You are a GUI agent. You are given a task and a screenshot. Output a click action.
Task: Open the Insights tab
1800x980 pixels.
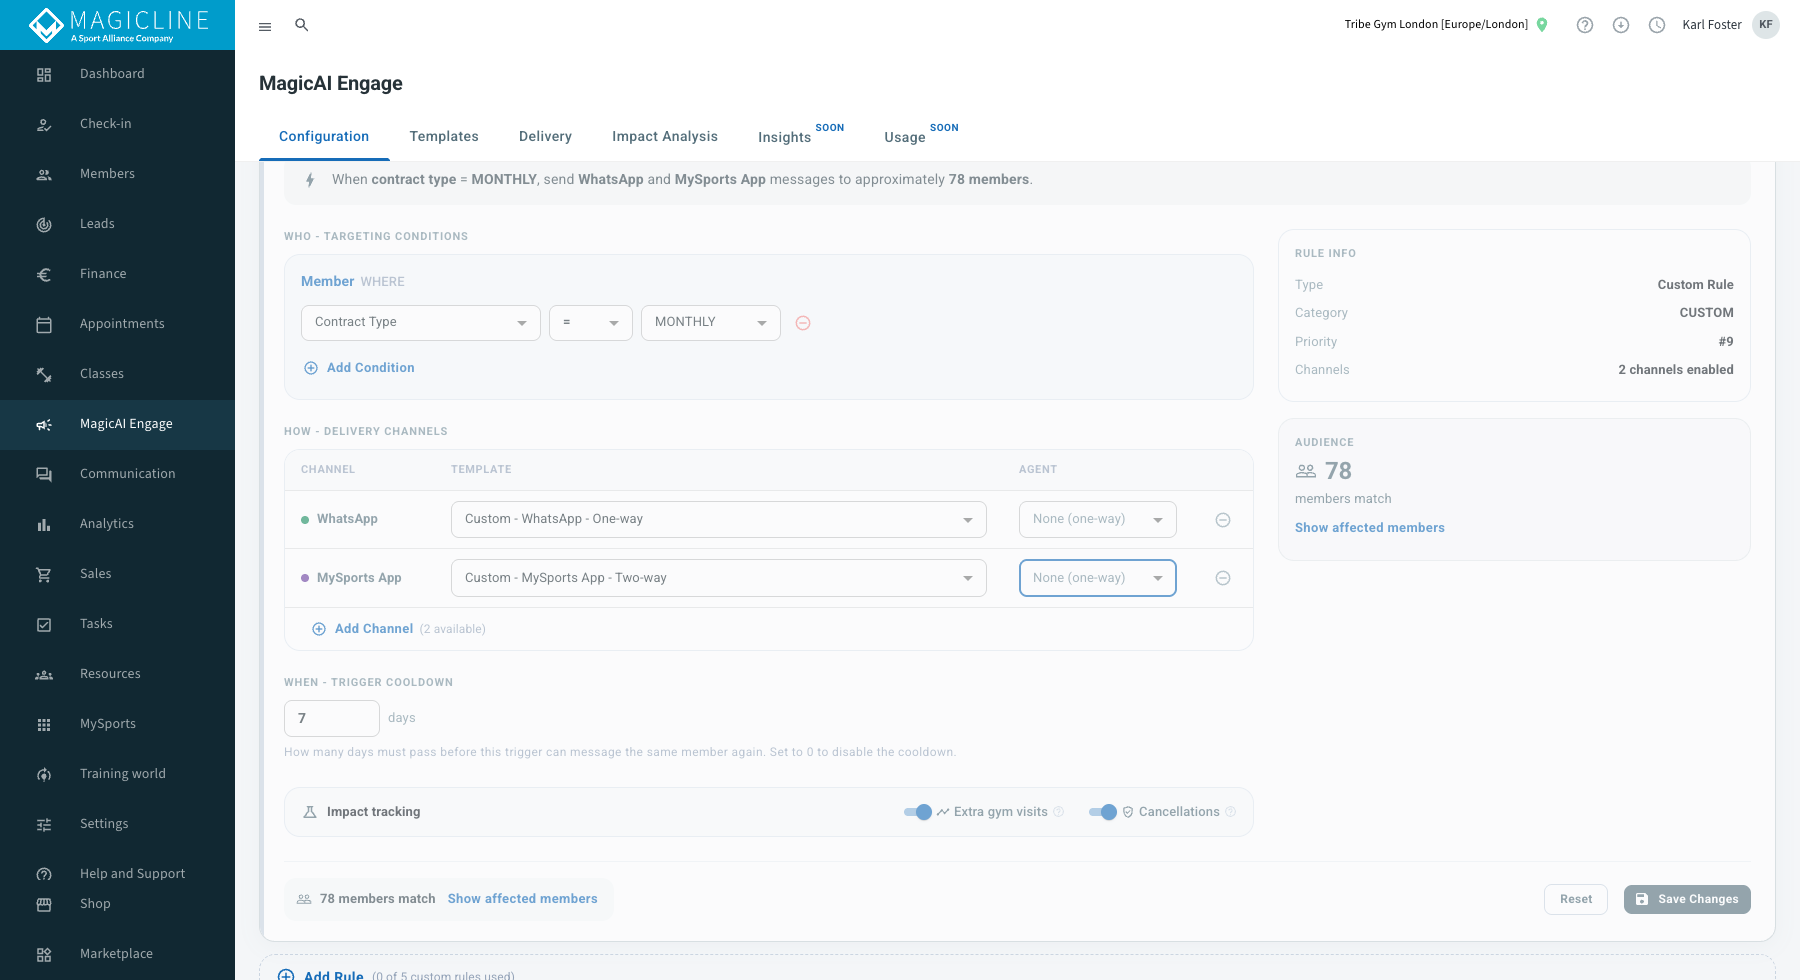(784, 137)
